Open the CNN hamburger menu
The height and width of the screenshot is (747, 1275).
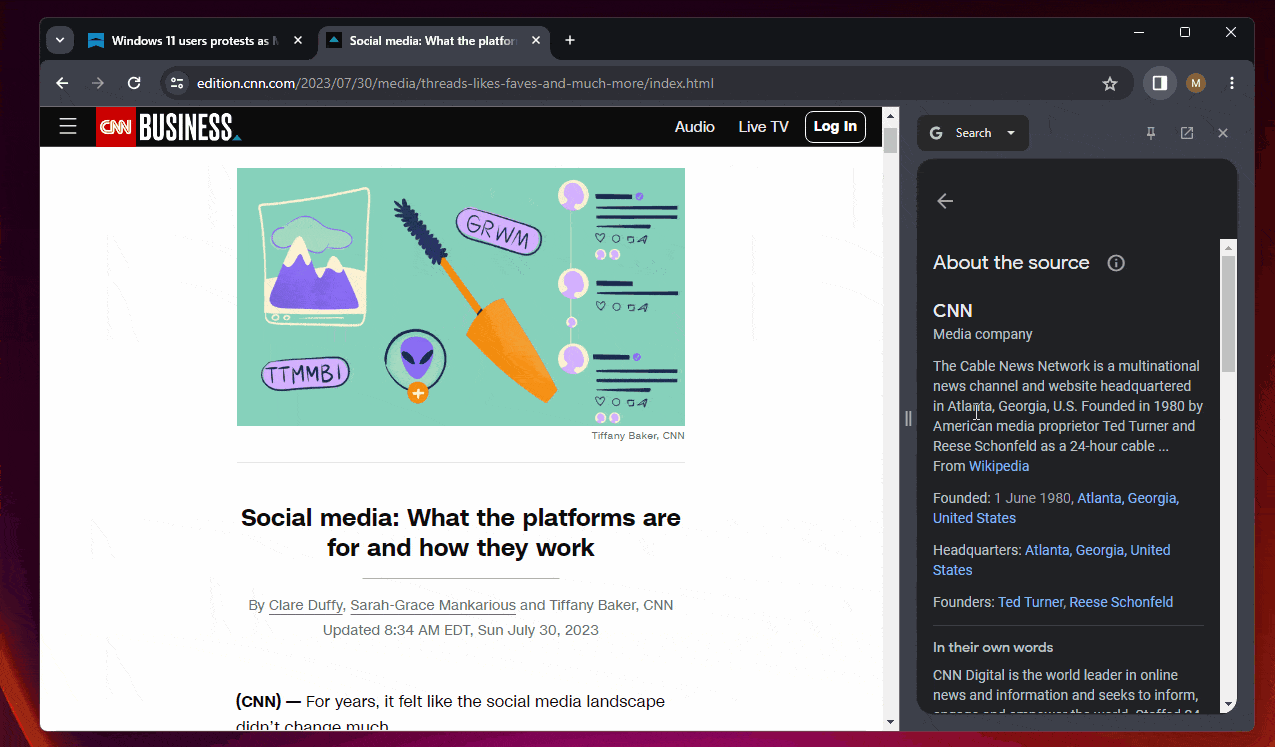click(67, 127)
